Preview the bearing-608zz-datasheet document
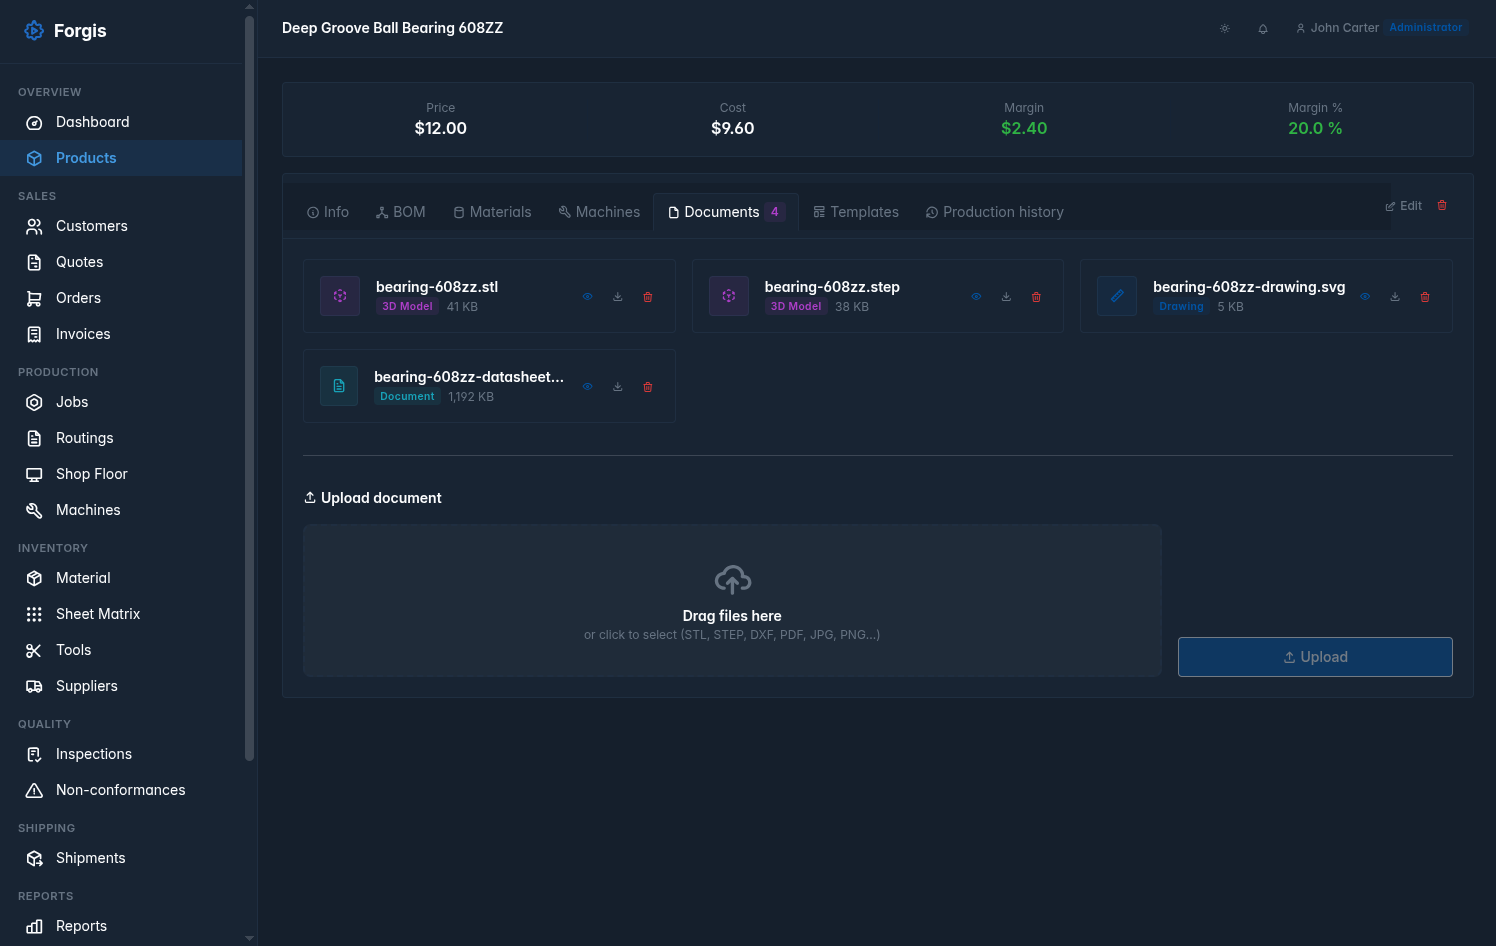Viewport: 1496px width, 946px height. click(x=588, y=387)
